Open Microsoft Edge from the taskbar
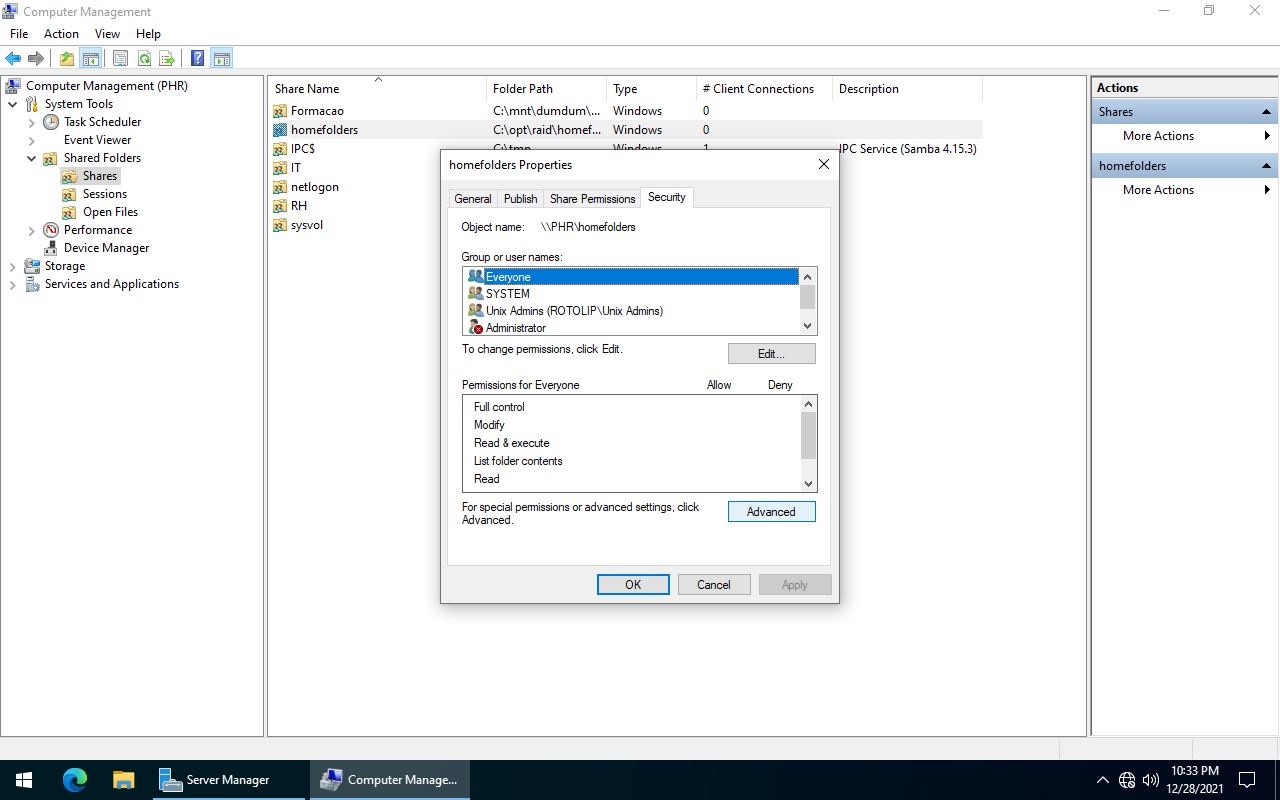 (x=75, y=780)
